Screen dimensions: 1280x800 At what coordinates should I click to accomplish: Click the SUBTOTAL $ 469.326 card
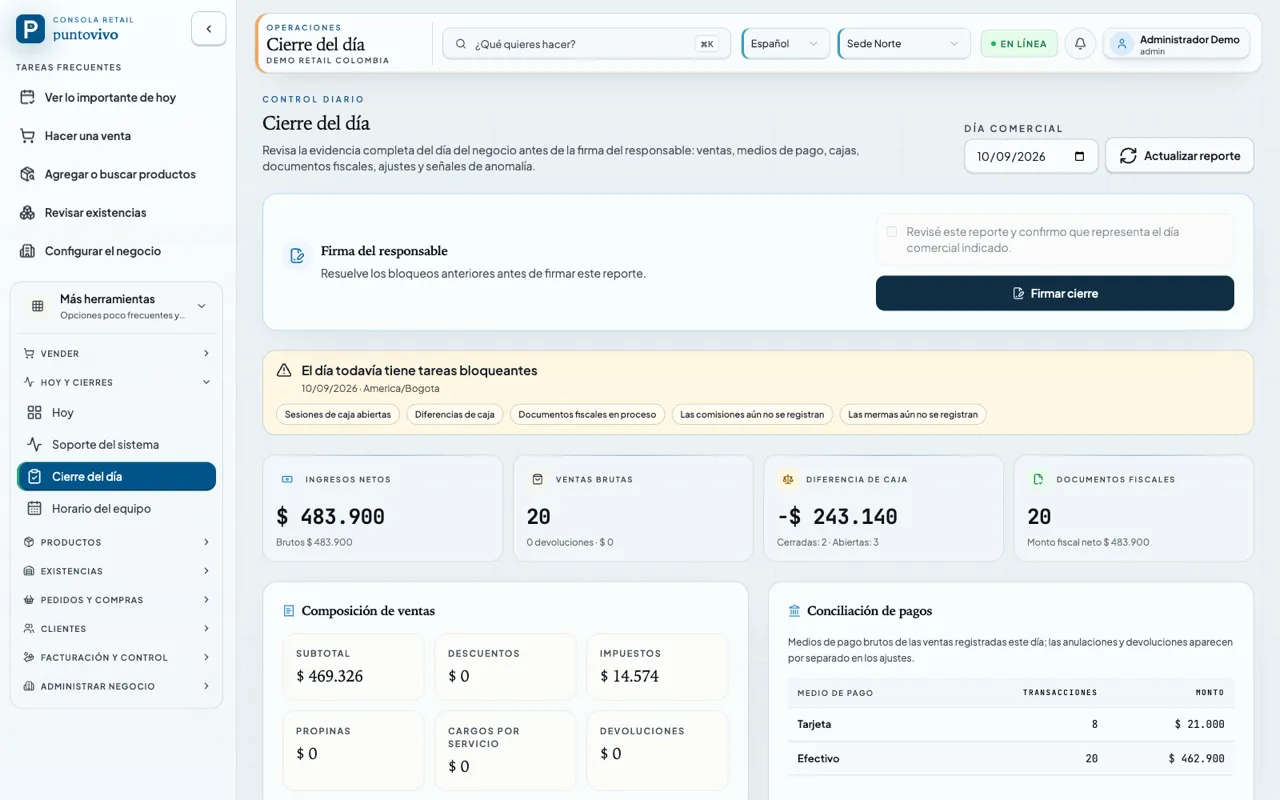coord(353,667)
